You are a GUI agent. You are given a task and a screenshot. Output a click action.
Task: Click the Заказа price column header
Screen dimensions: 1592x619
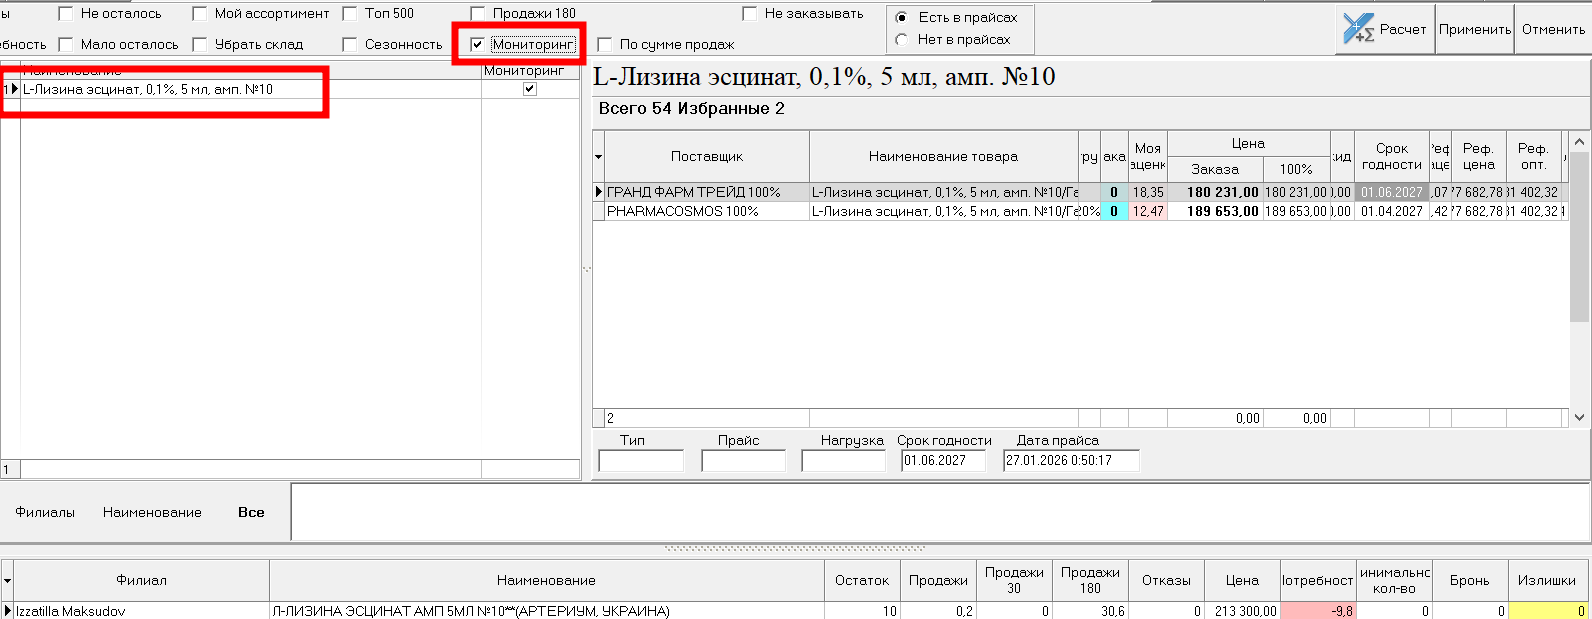(x=1215, y=170)
